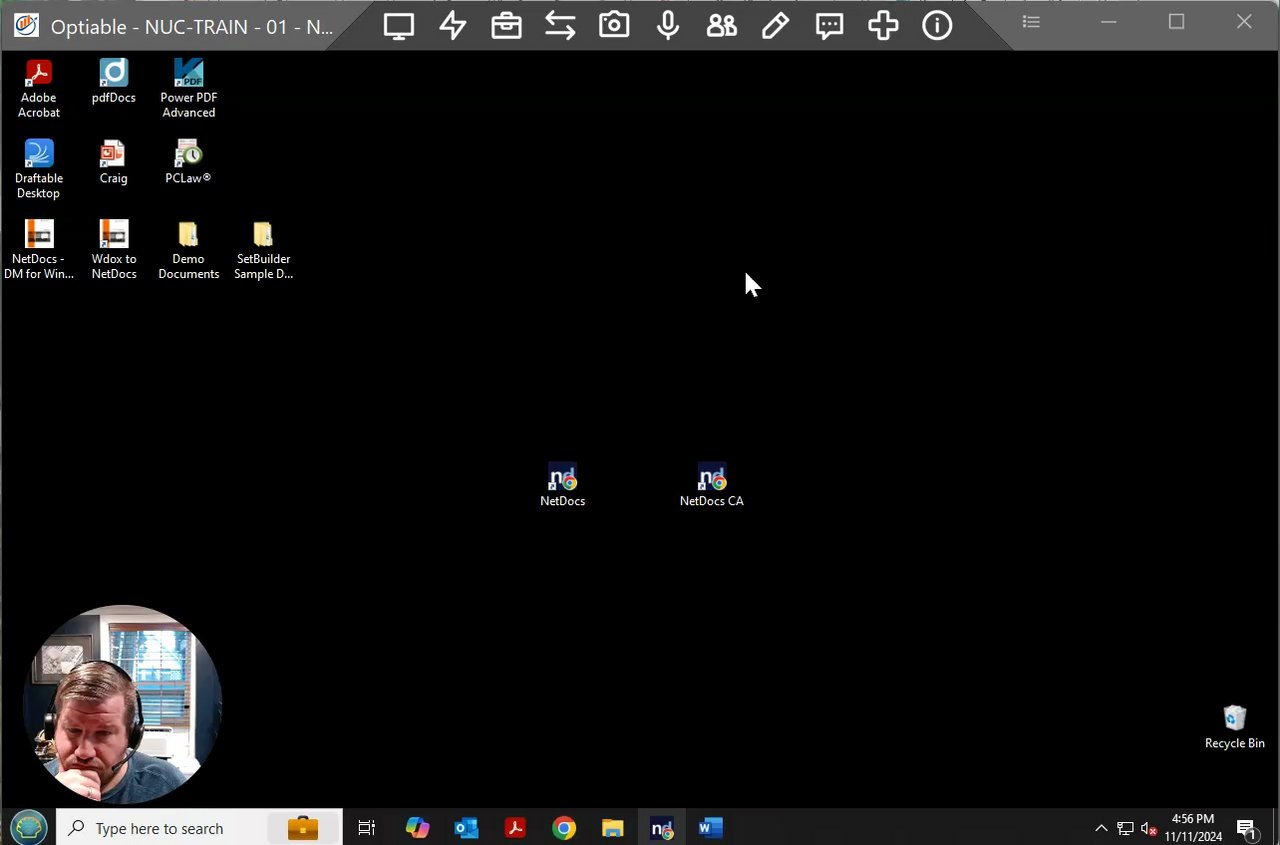Image resolution: width=1280 pixels, height=845 pixels.
Task: Open Outlook from the taskbar
Action: 466,828
